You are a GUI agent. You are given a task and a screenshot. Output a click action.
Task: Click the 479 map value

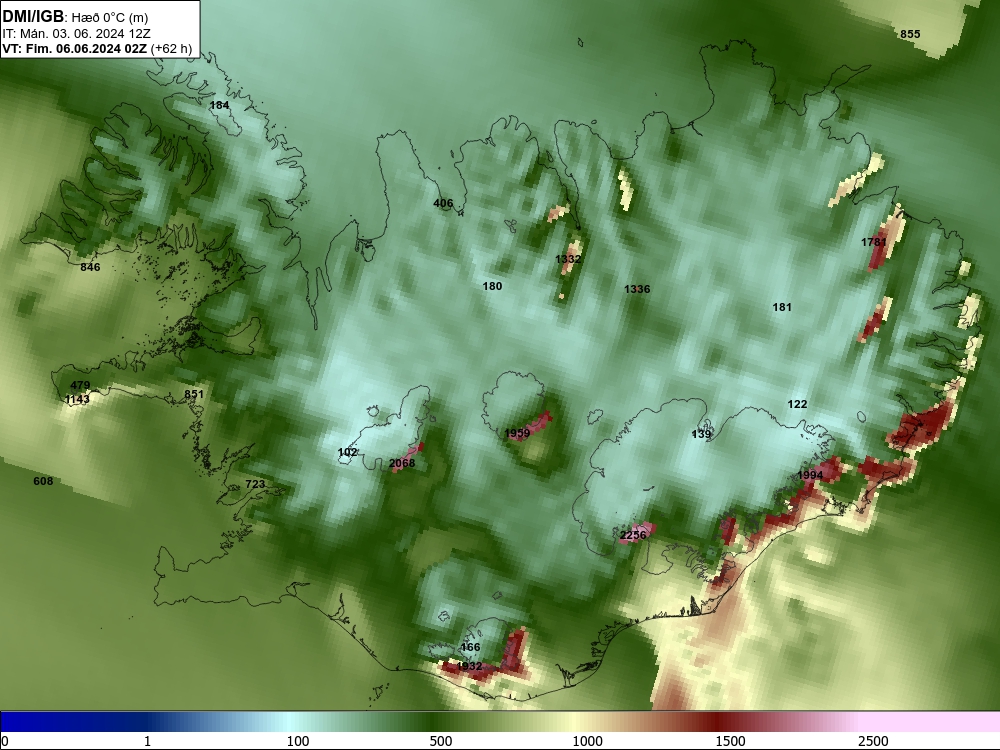[x=80, y=385]
